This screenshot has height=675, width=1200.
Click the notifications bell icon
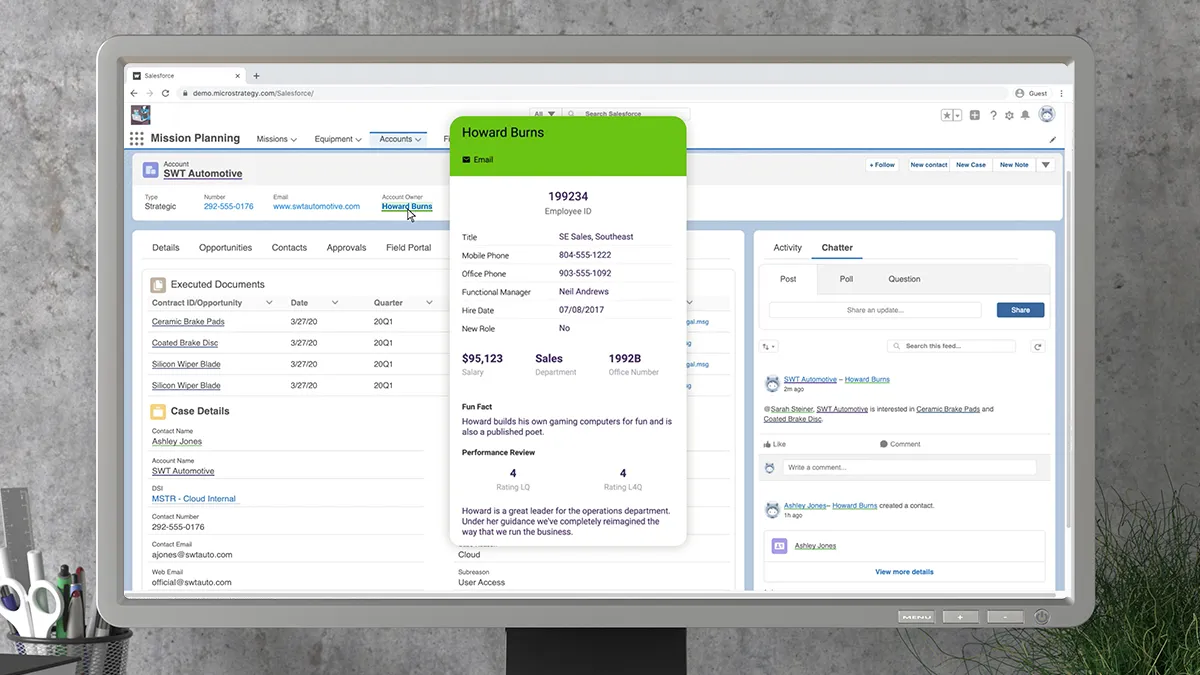tap(1025, 115)
